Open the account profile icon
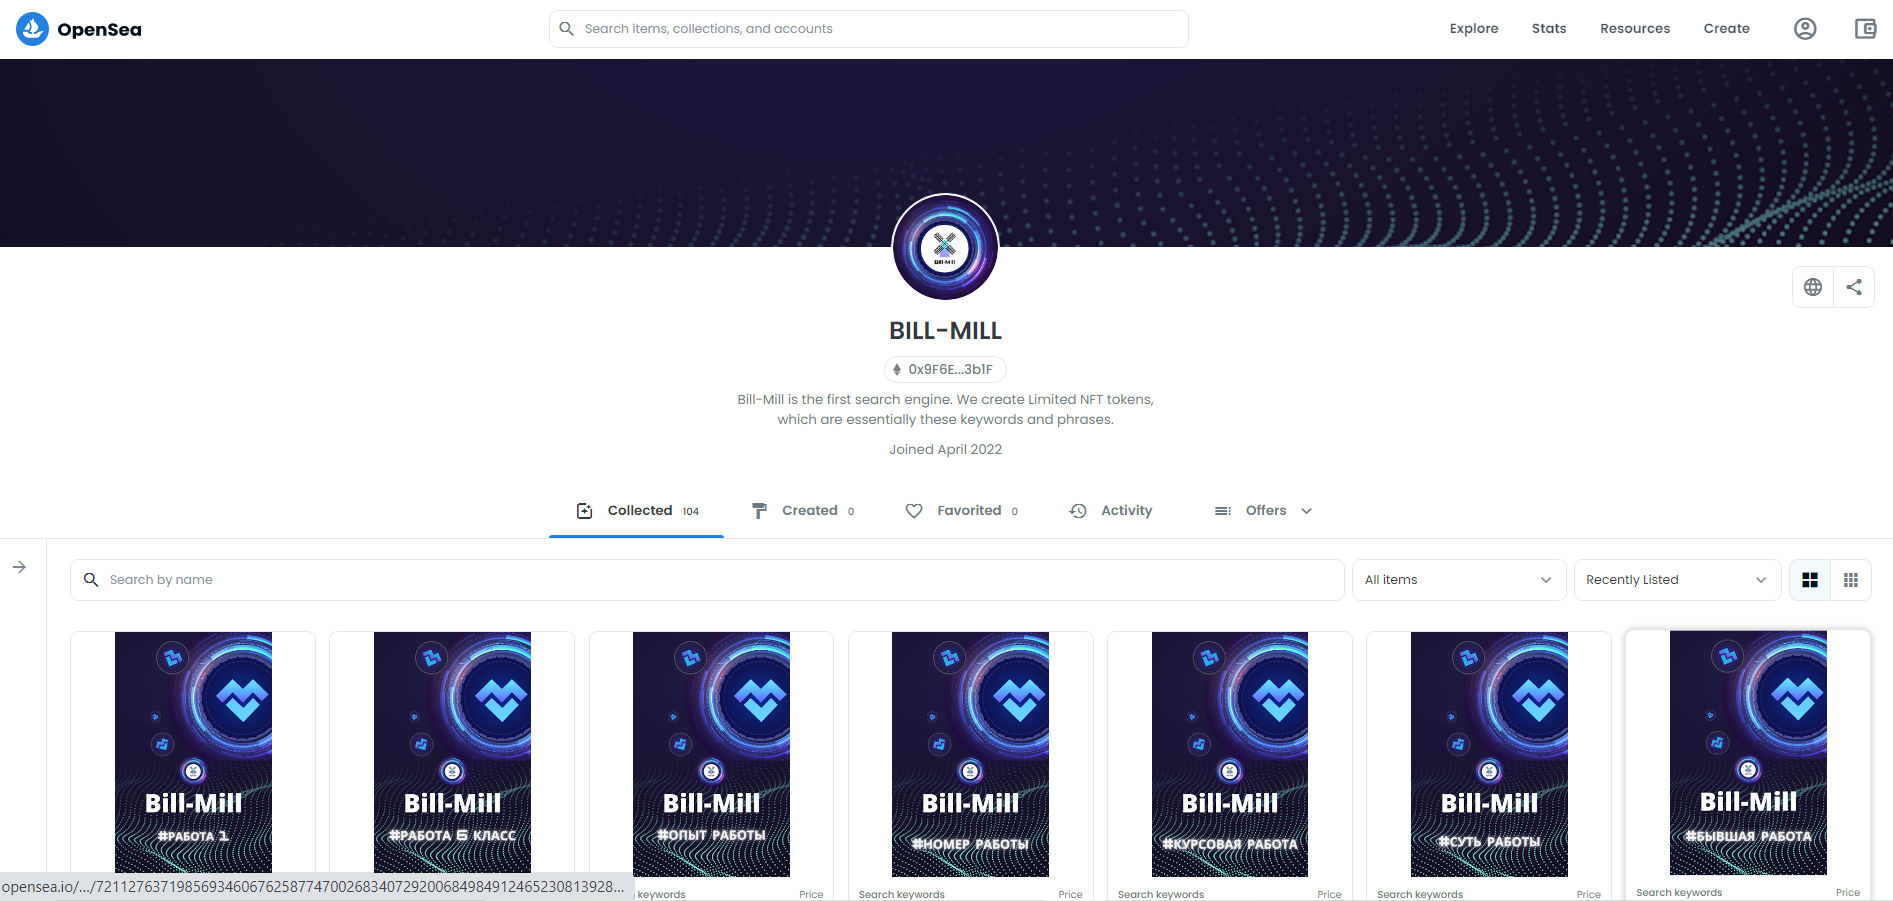This screenshot has height=901, width=1893. 1805,29
